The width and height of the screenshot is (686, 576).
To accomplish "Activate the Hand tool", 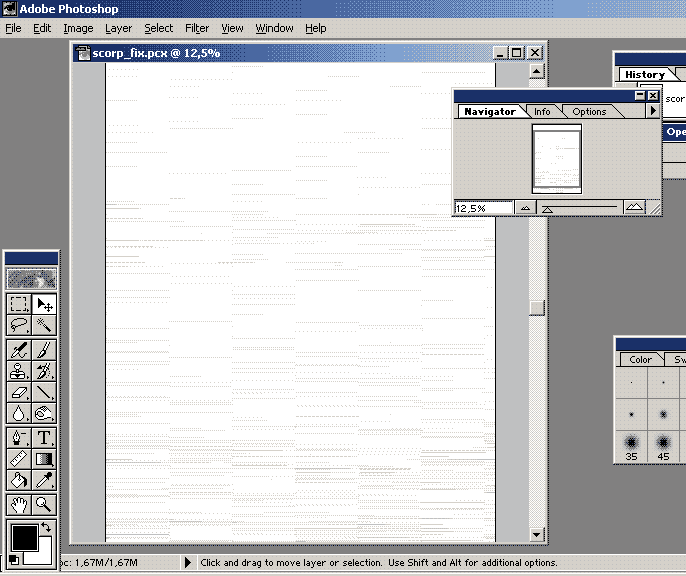I will [19, 505].
